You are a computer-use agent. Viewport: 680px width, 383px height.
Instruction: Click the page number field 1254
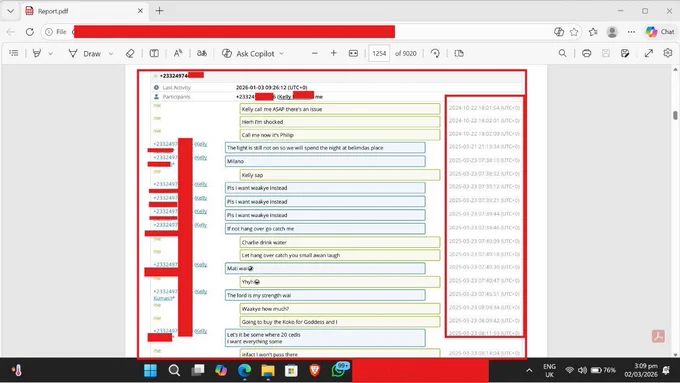[379, 53]
